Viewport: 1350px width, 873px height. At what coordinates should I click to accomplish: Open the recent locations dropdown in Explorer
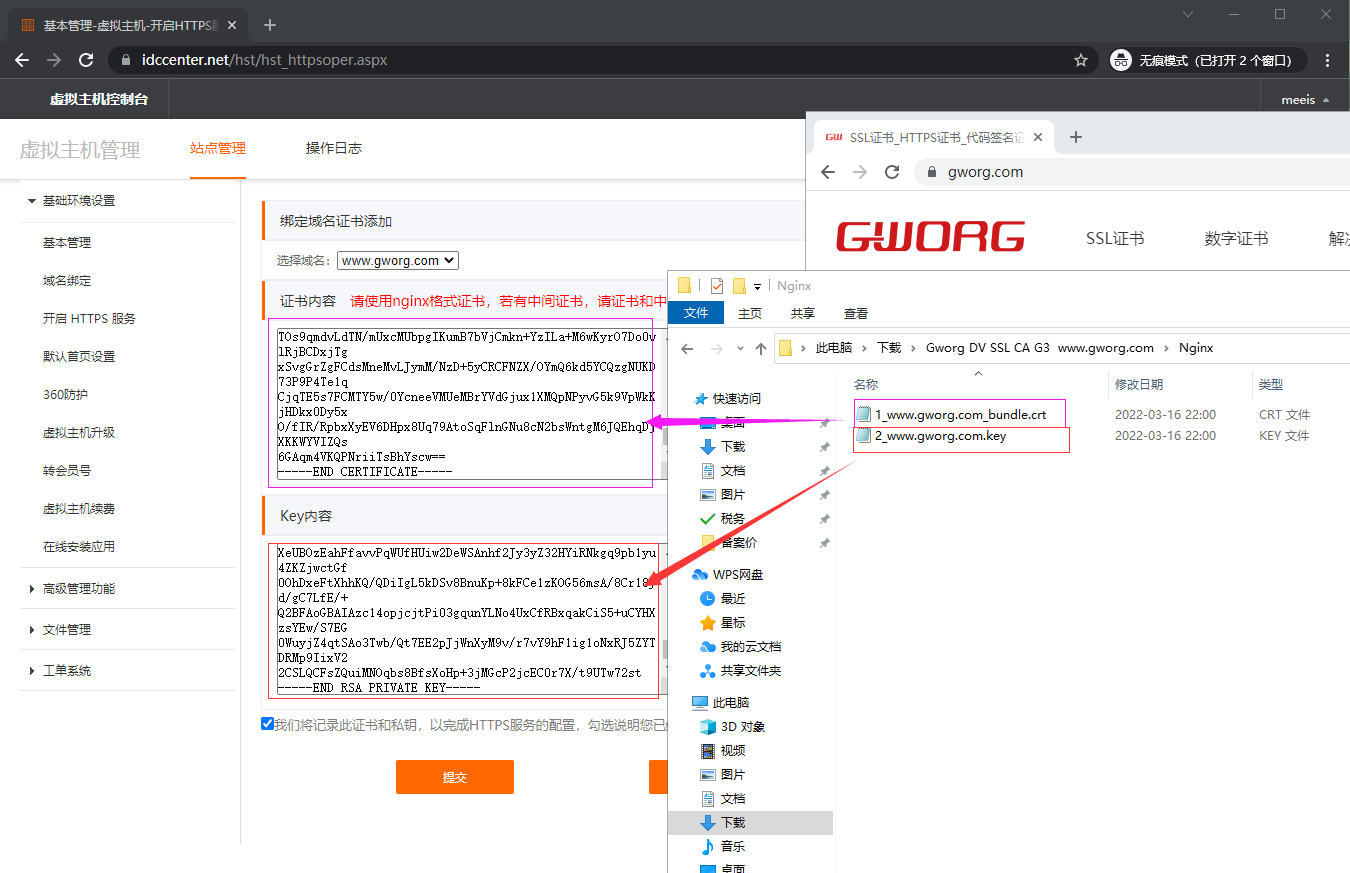(740, 348)
